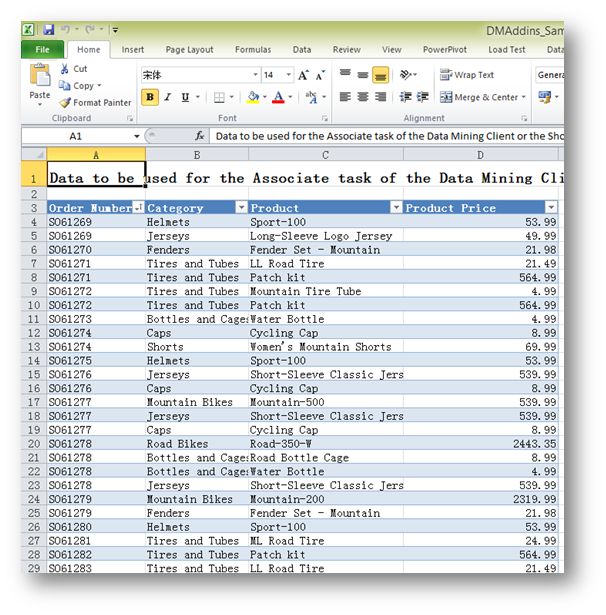Image resolution: width=606 pixels, height=615 pixels.
Task: Open Customize Quick Access Toolbar arrow
Action: point(115,30)
